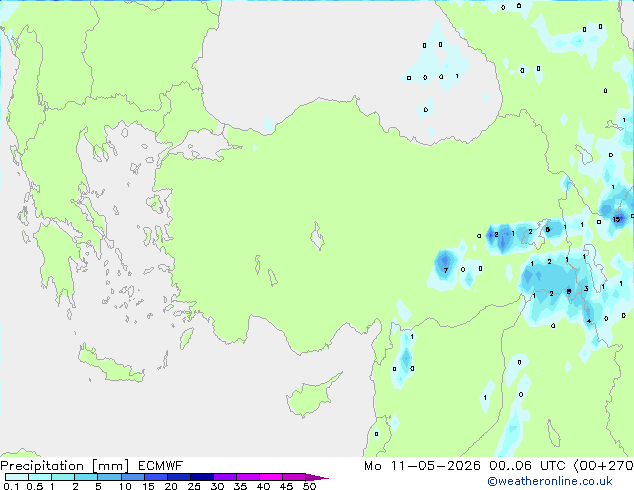Click the island of Cyprus on map
This screenshot has width=634, height=490.
(311, 397)
